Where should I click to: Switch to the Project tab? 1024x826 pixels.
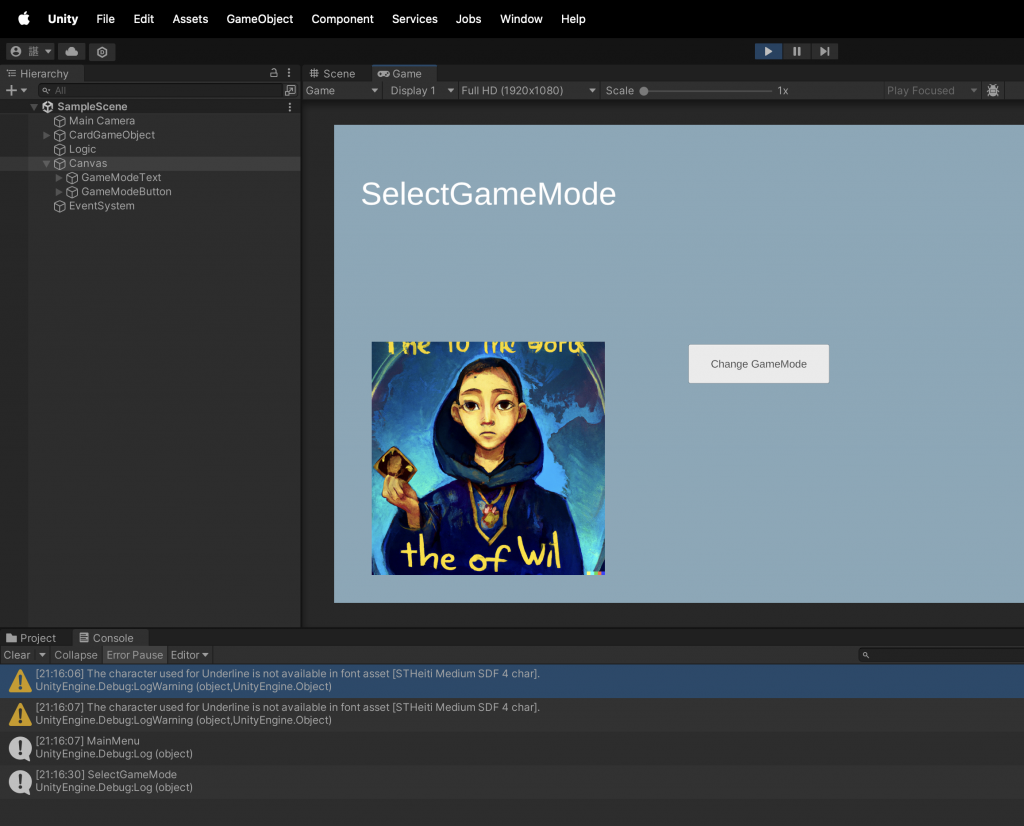pos(31,638)
